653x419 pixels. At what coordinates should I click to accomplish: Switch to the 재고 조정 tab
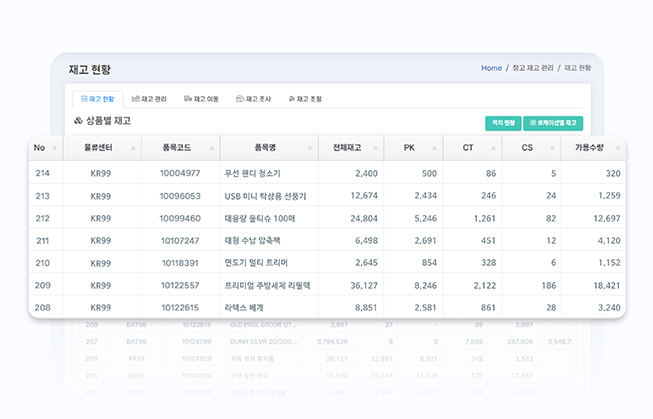click(x=305, y=99)
